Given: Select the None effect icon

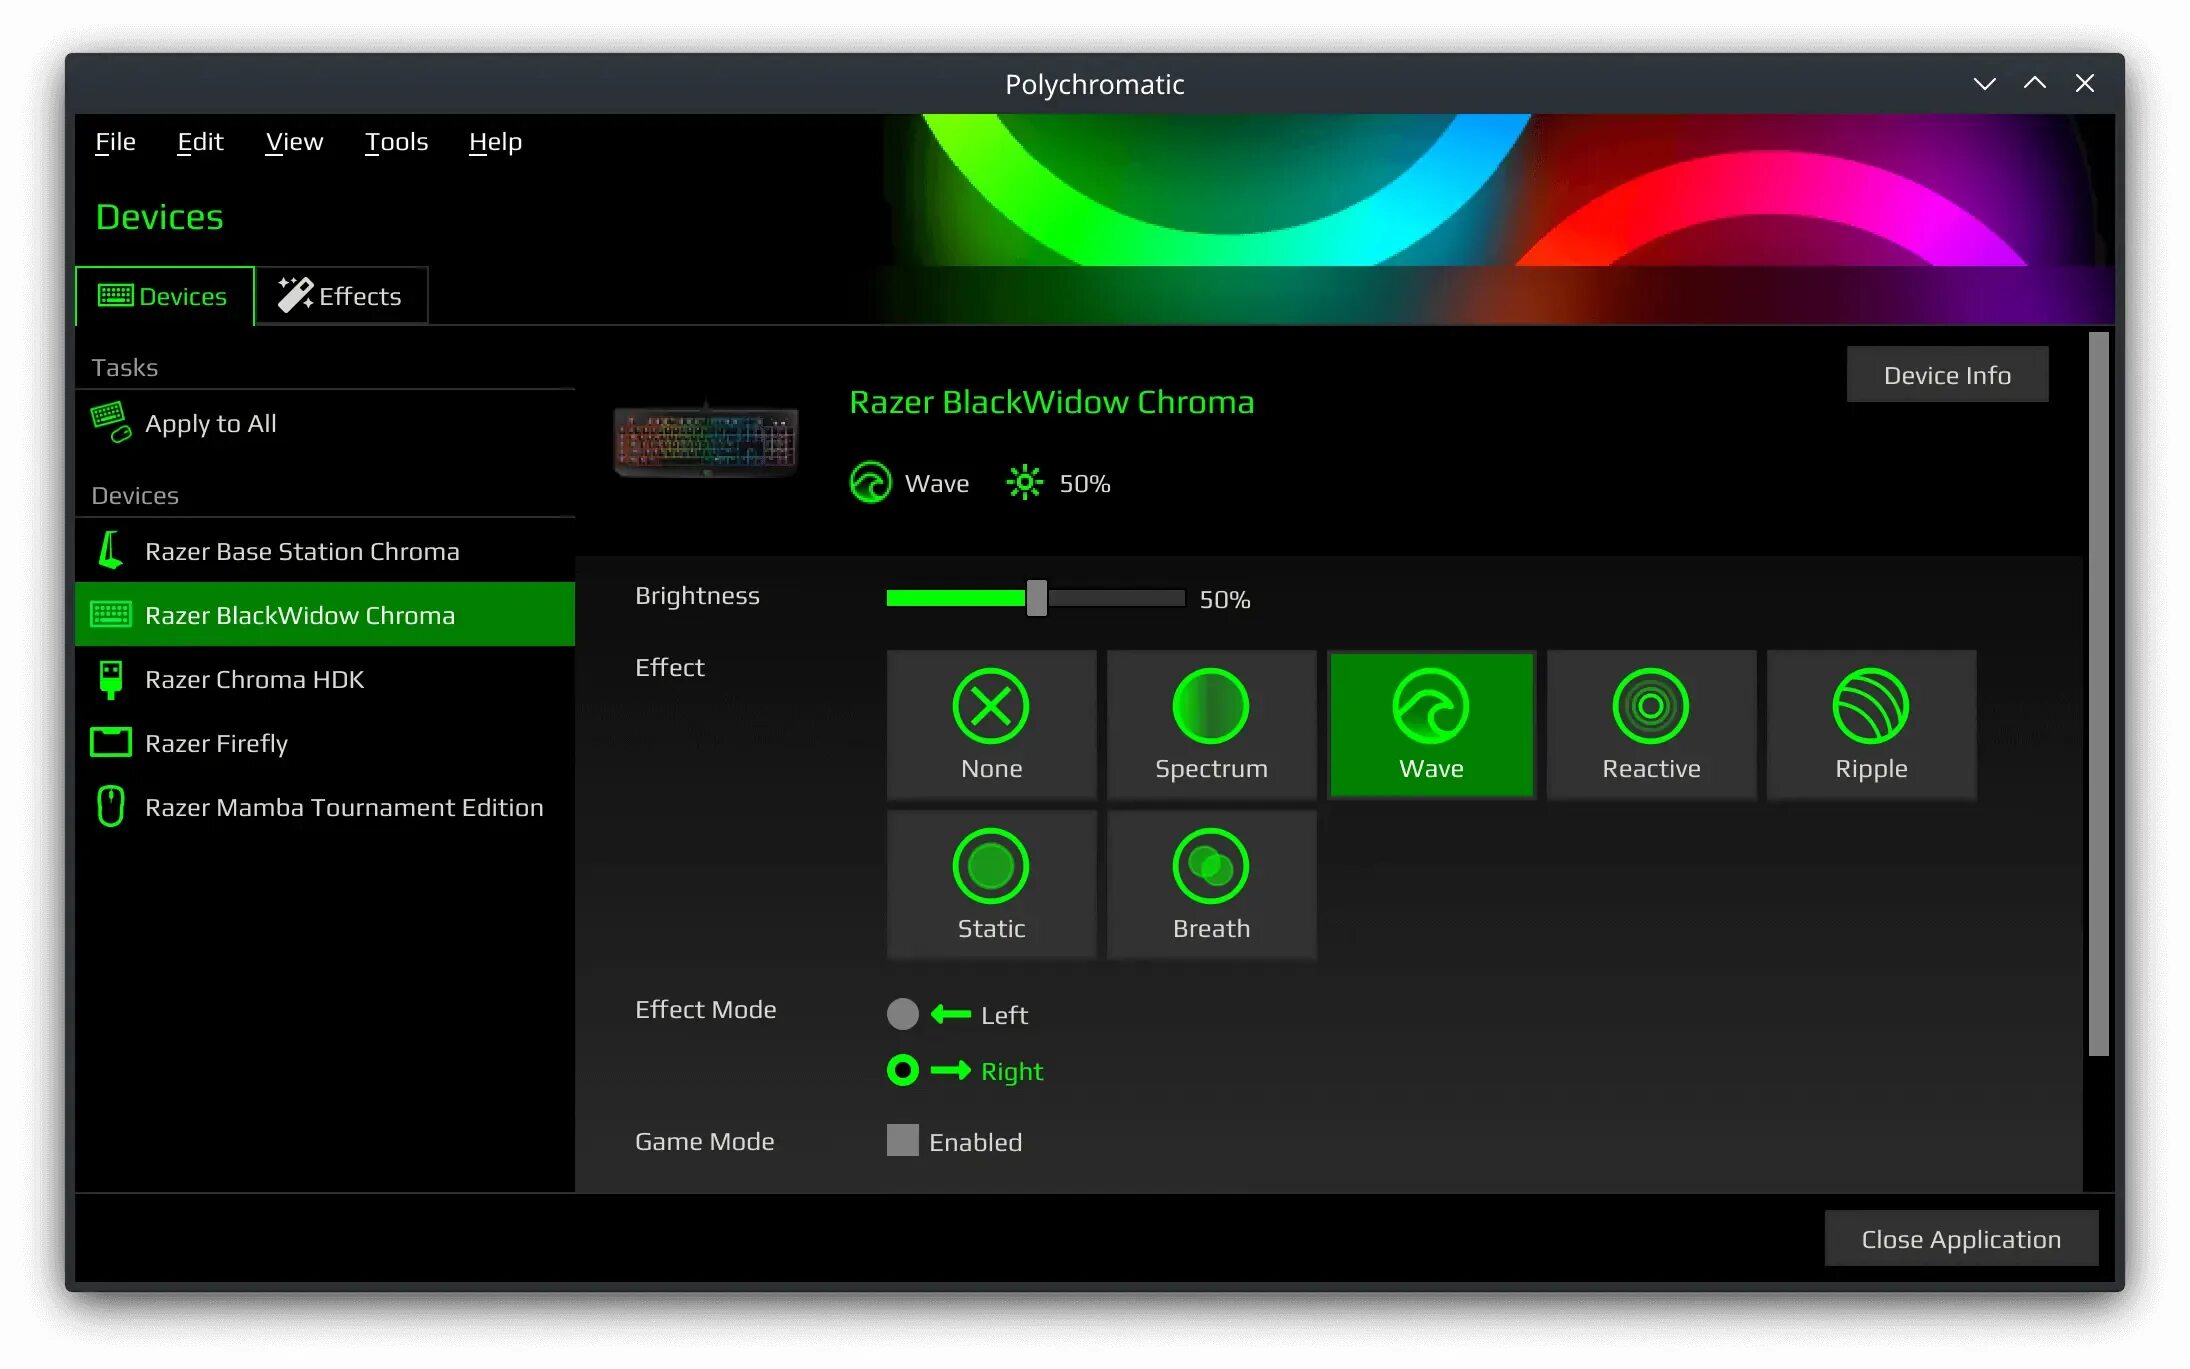Looking at the screenshot, I should coord(990,706).
